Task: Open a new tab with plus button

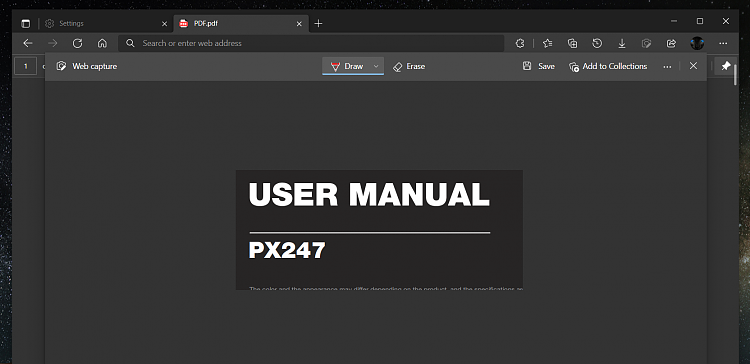Action: (319, 23)
